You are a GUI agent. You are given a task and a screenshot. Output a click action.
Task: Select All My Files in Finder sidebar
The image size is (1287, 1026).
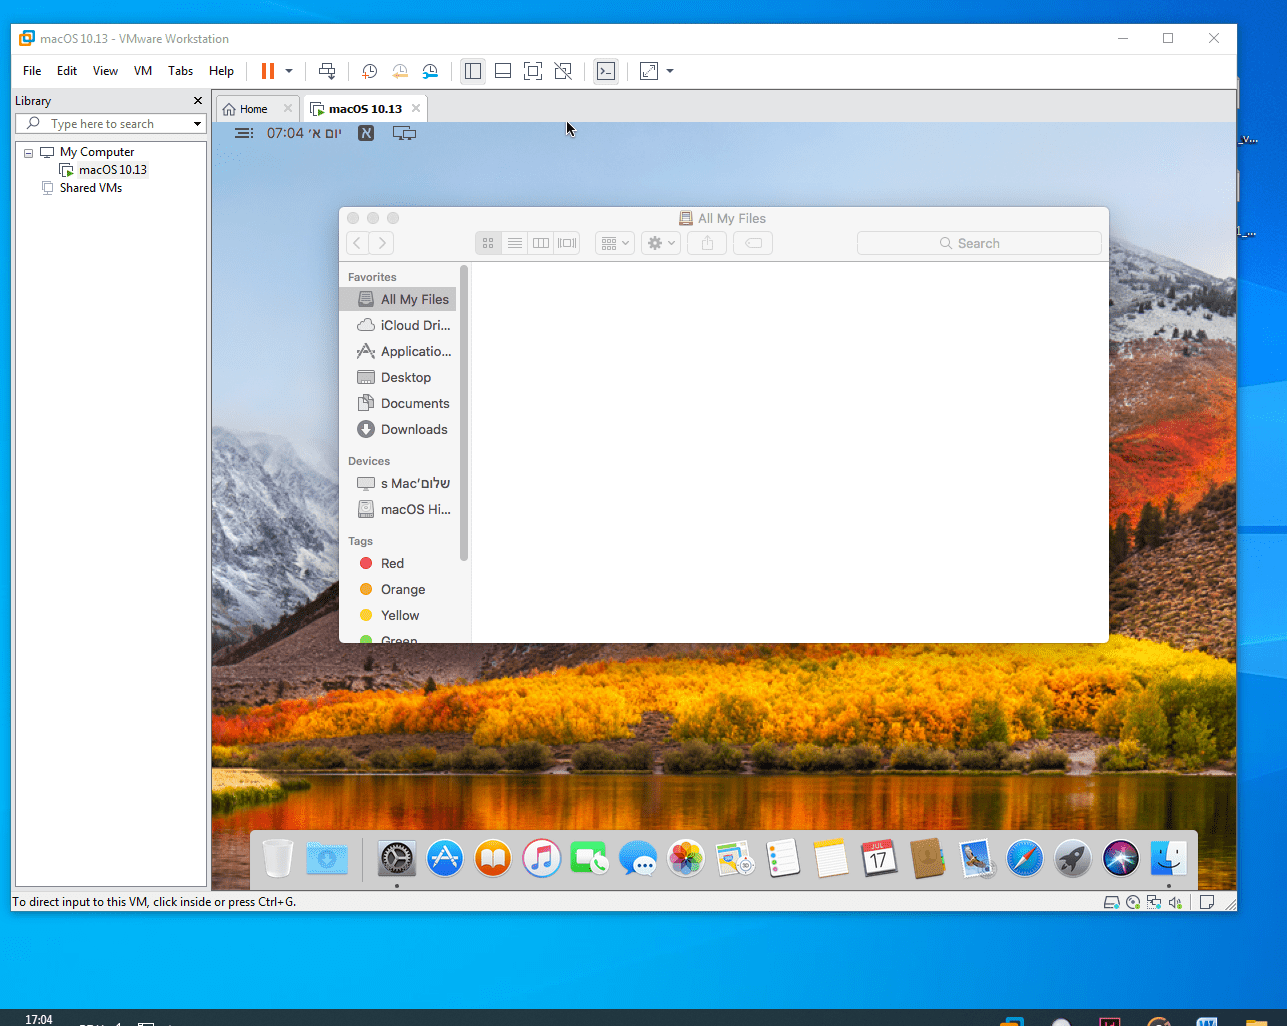(398, 299)
